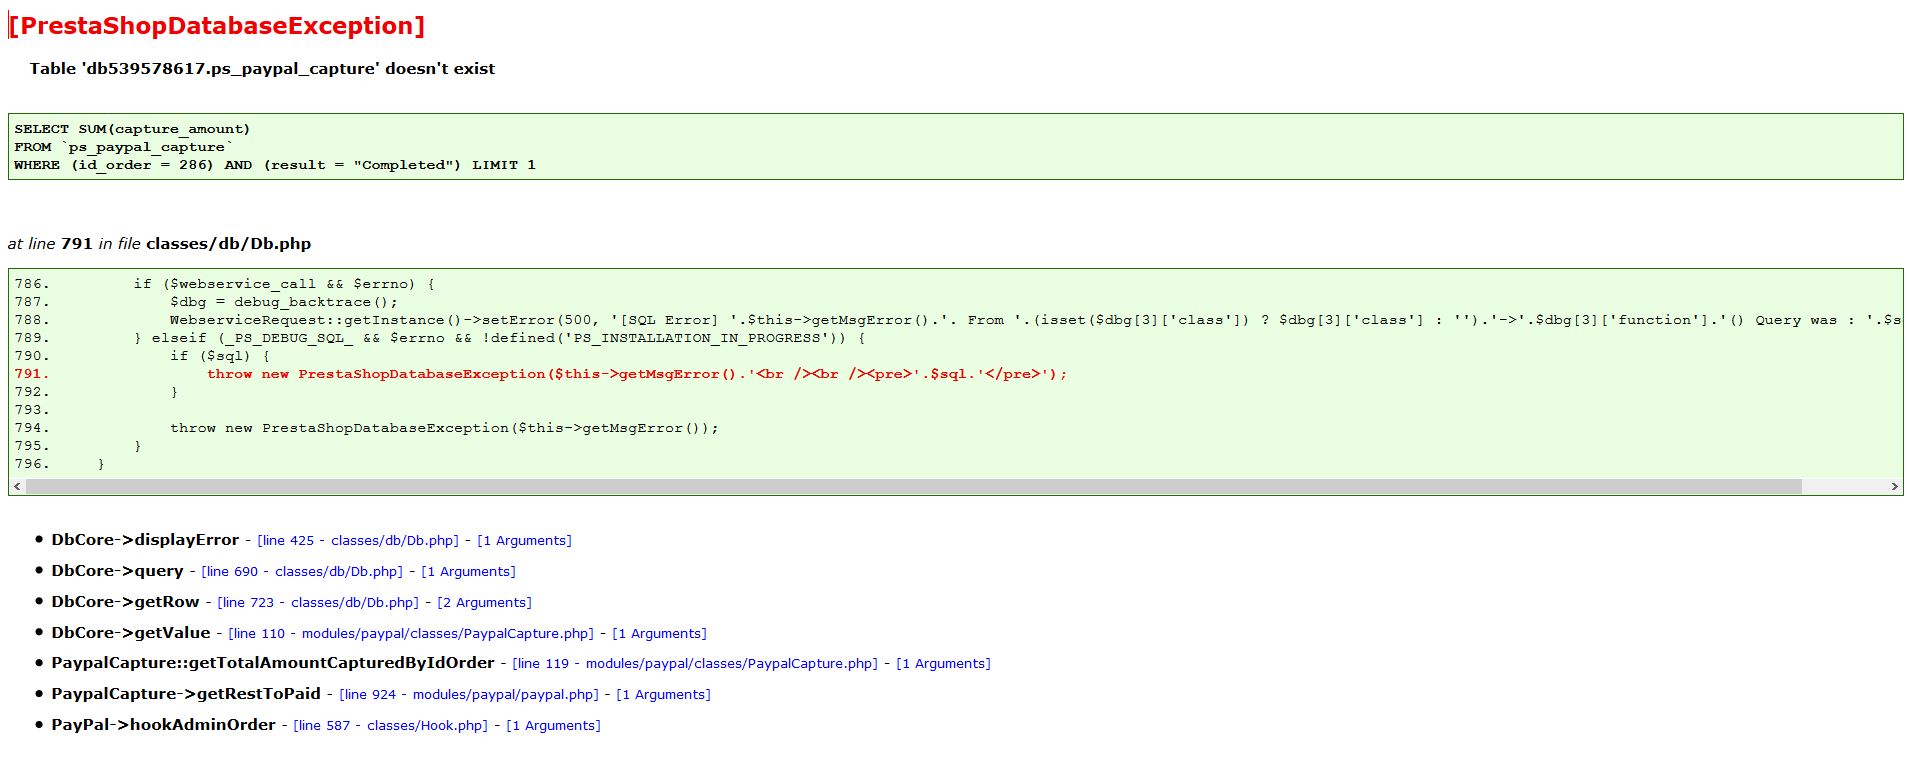Open the line 924 modules/paypal/paypal.php link
The height and width of the screenshot is (764, 1907).
tap(469, 695)
